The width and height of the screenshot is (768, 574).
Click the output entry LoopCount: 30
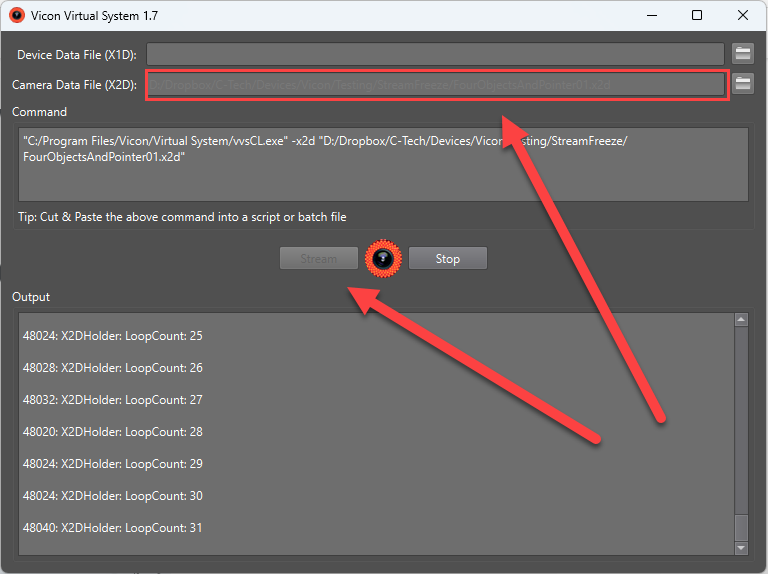pos(112,496)
